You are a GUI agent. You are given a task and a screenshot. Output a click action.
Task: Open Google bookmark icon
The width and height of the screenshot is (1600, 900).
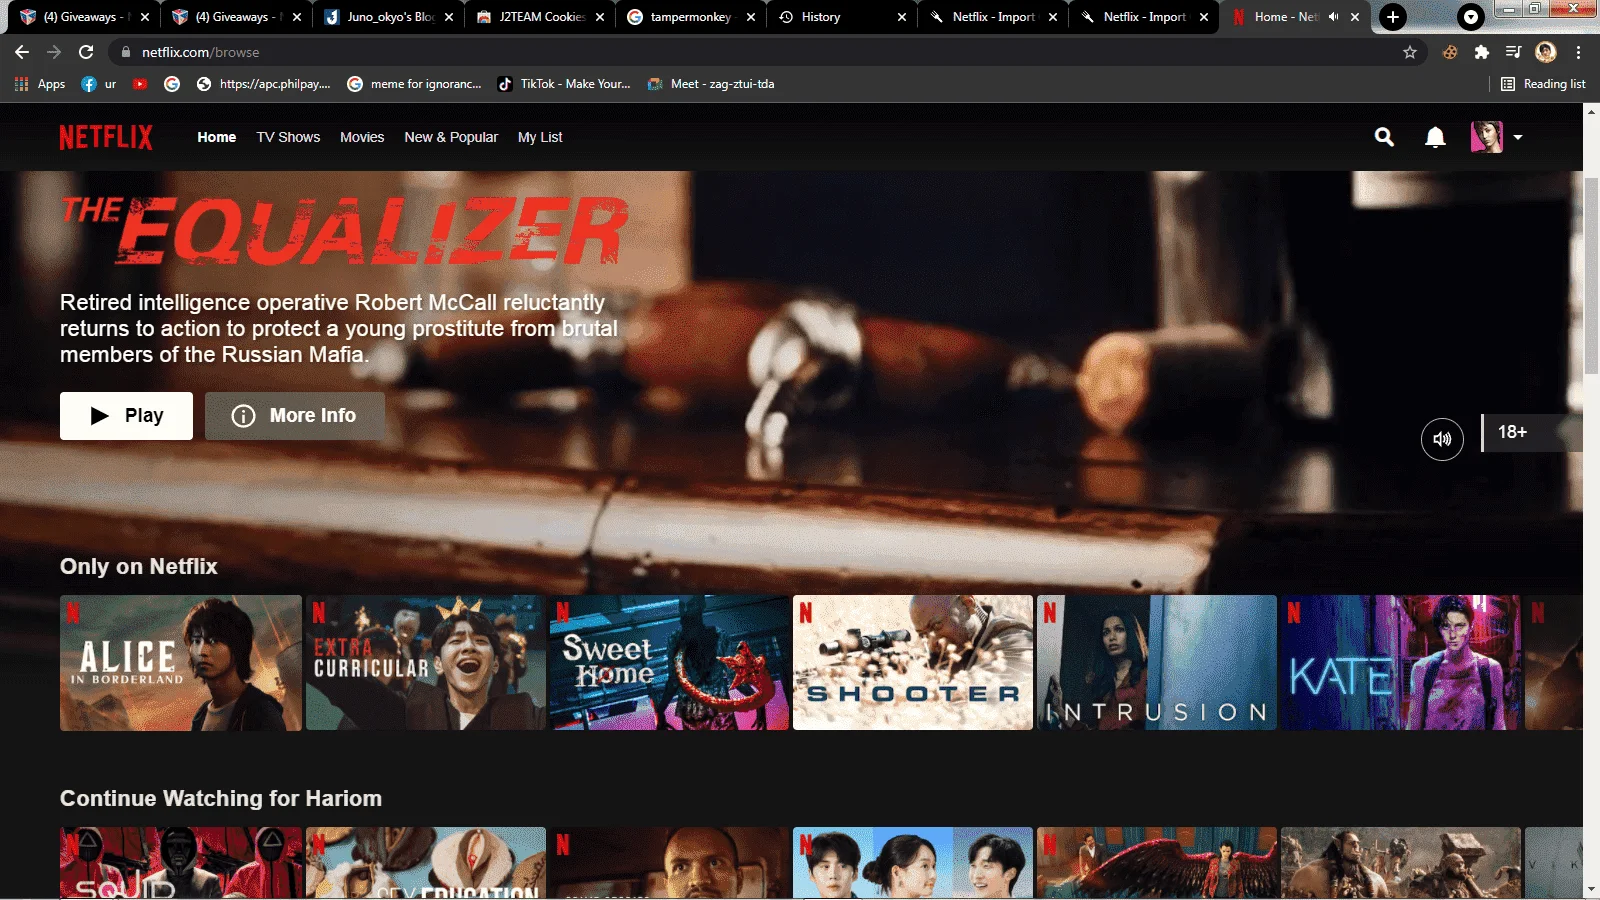(172, 84)
